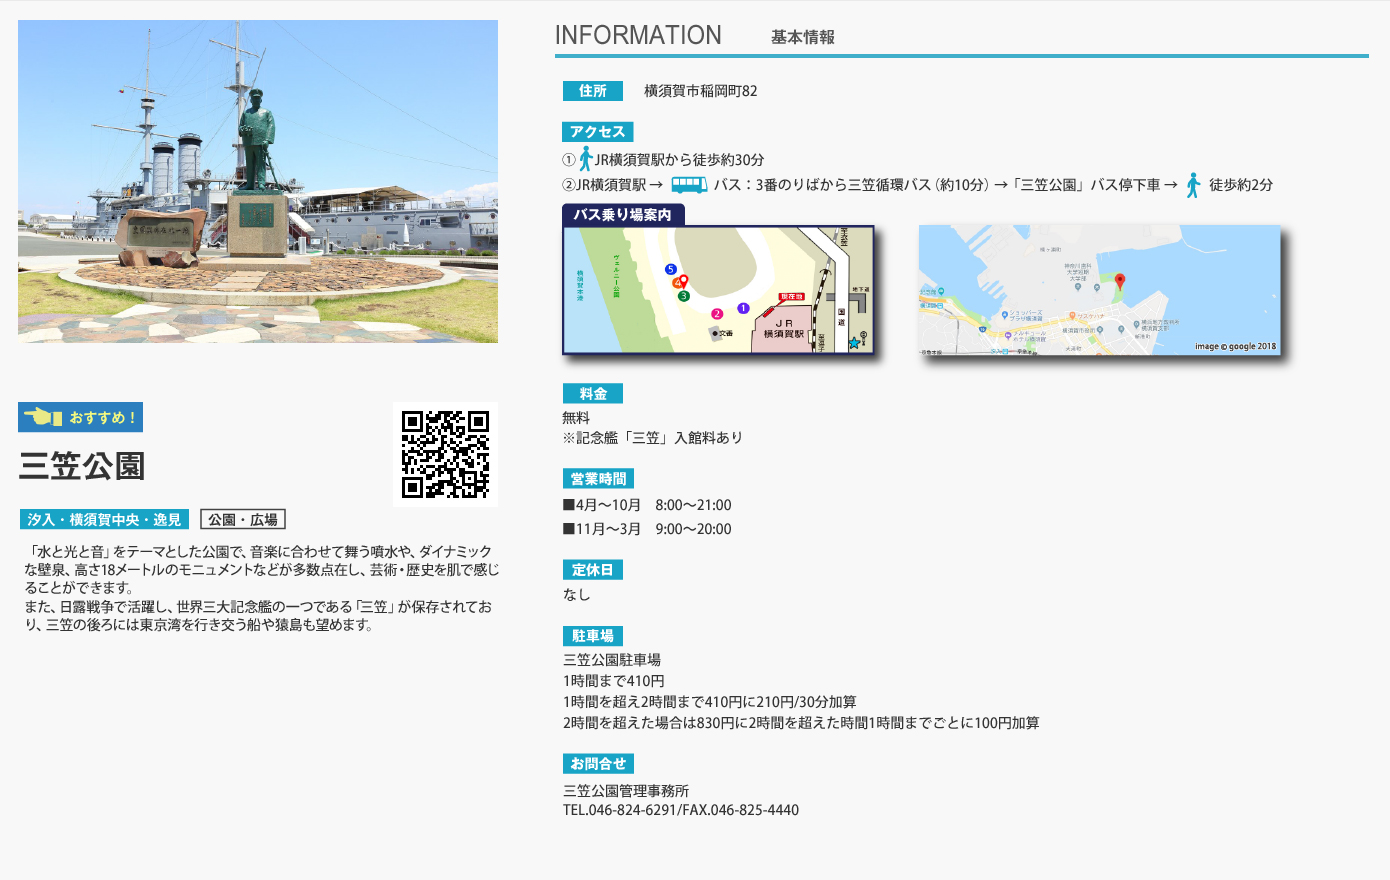Select the 汐入・横須賀中央・逸見 area tag
Image resolution: width=1390 pixels, height=880 pixels.
pos(104,520)
